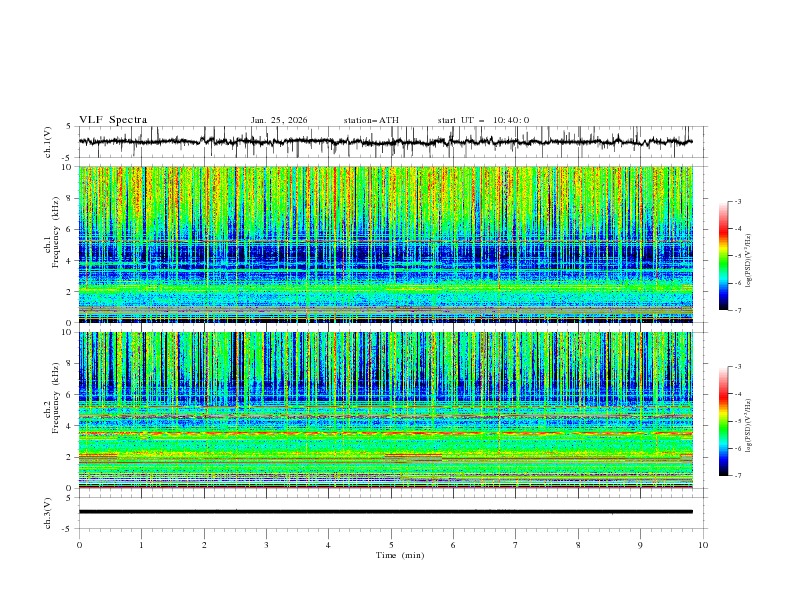This screenshot has width=792, height=612.
Task: Click the ch.3(V) axis label
Action: click(49, 512)
